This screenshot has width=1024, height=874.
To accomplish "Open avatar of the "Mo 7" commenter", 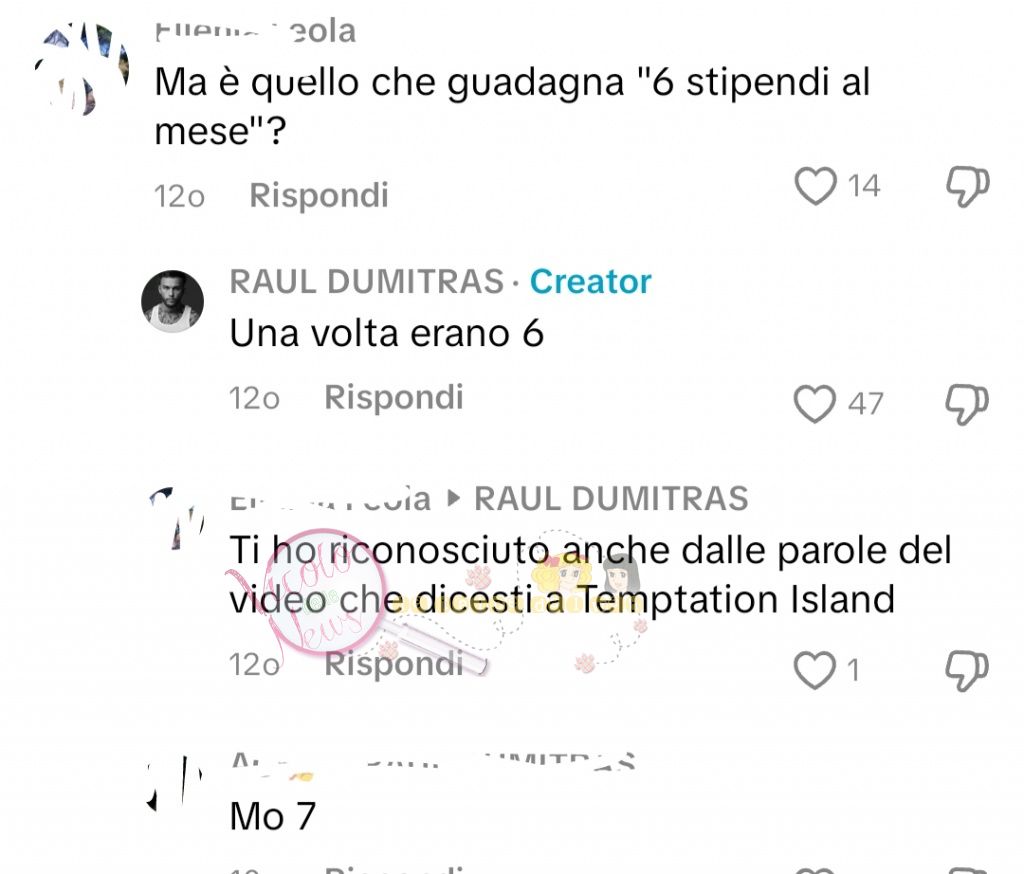I will [x=175, y=783].
